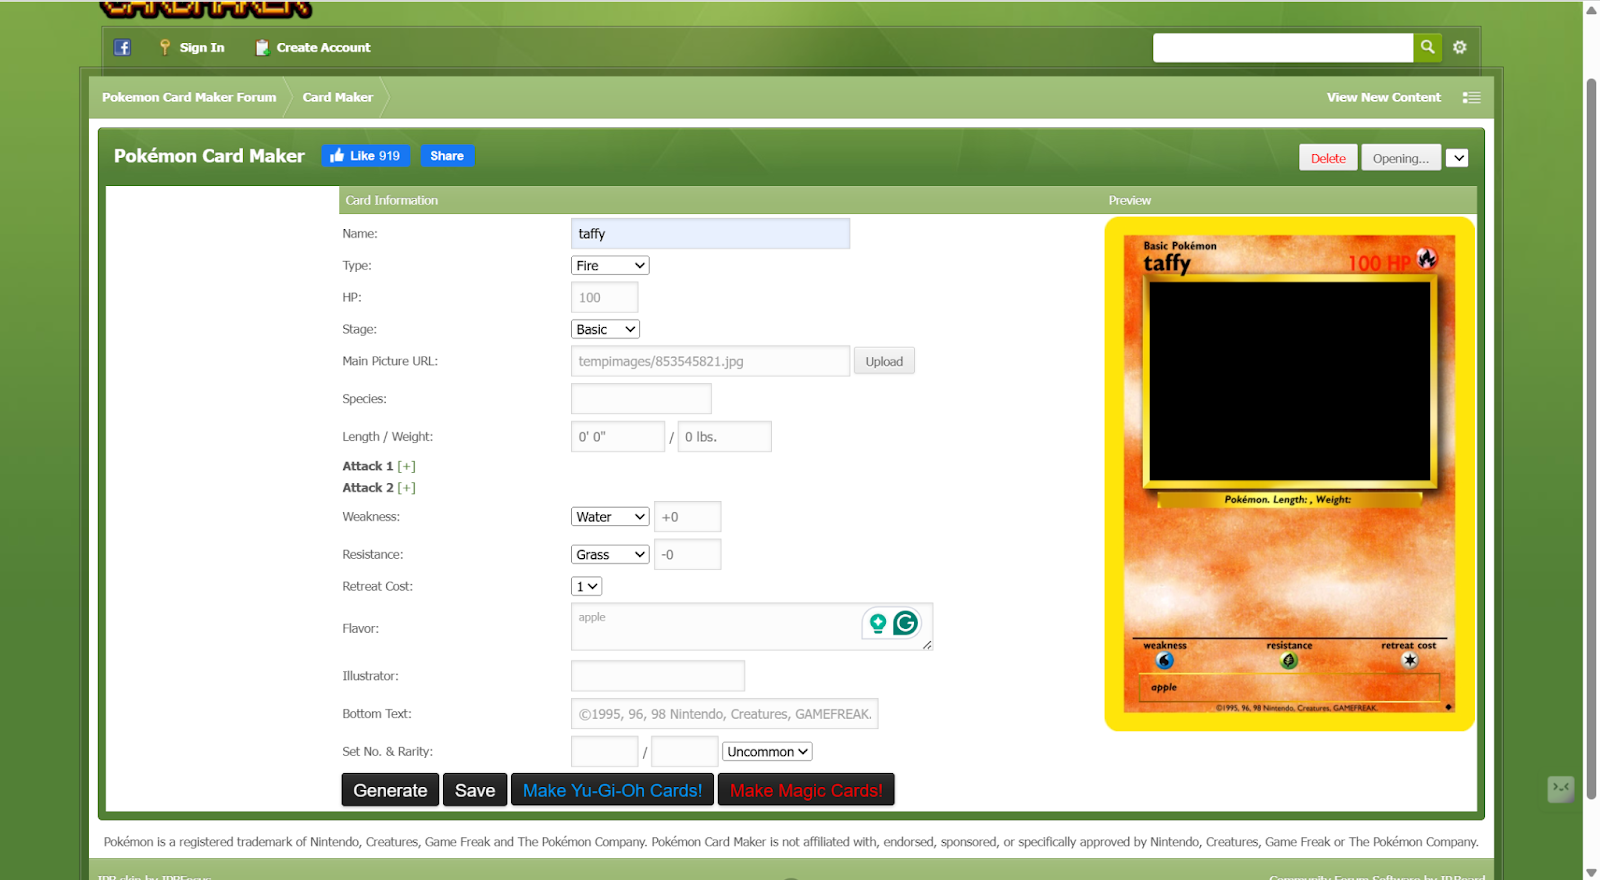This screenshot has height=880, width=1600.
Task: Open advanced search gear icon
Action: click(1460, 47)
